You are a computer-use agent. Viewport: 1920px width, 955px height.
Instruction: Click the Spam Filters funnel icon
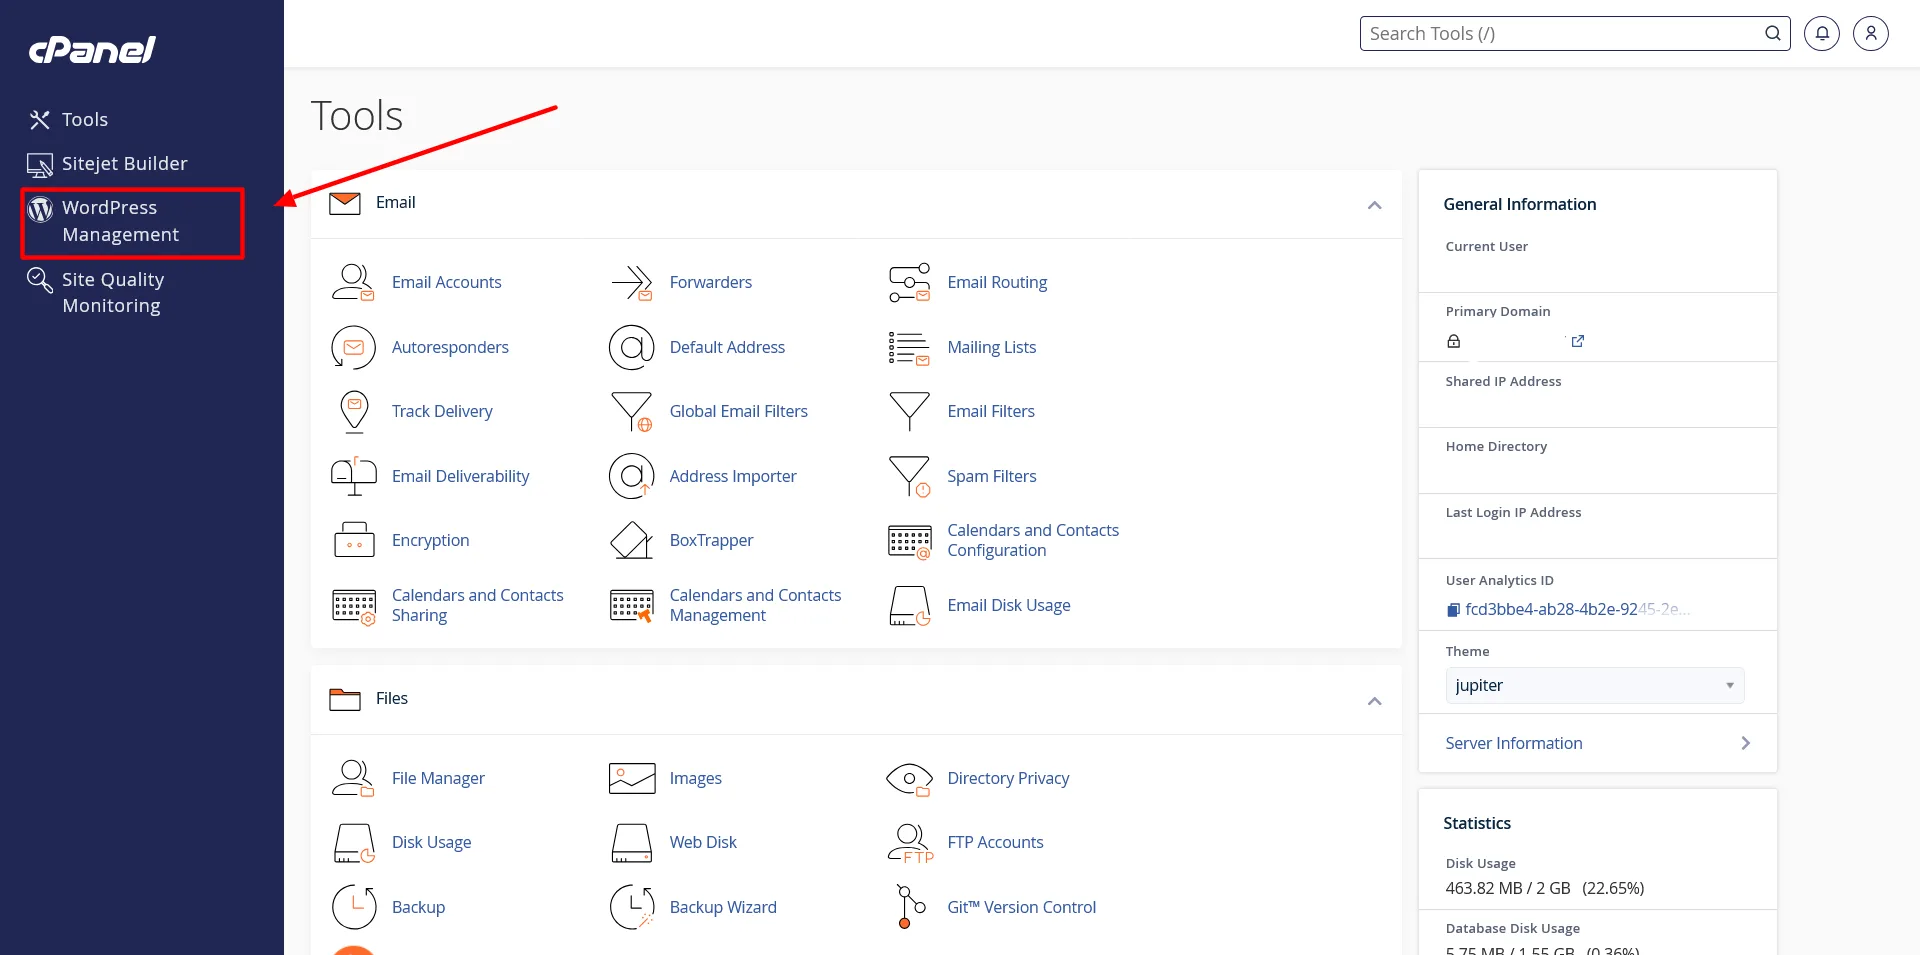(909, 476)
